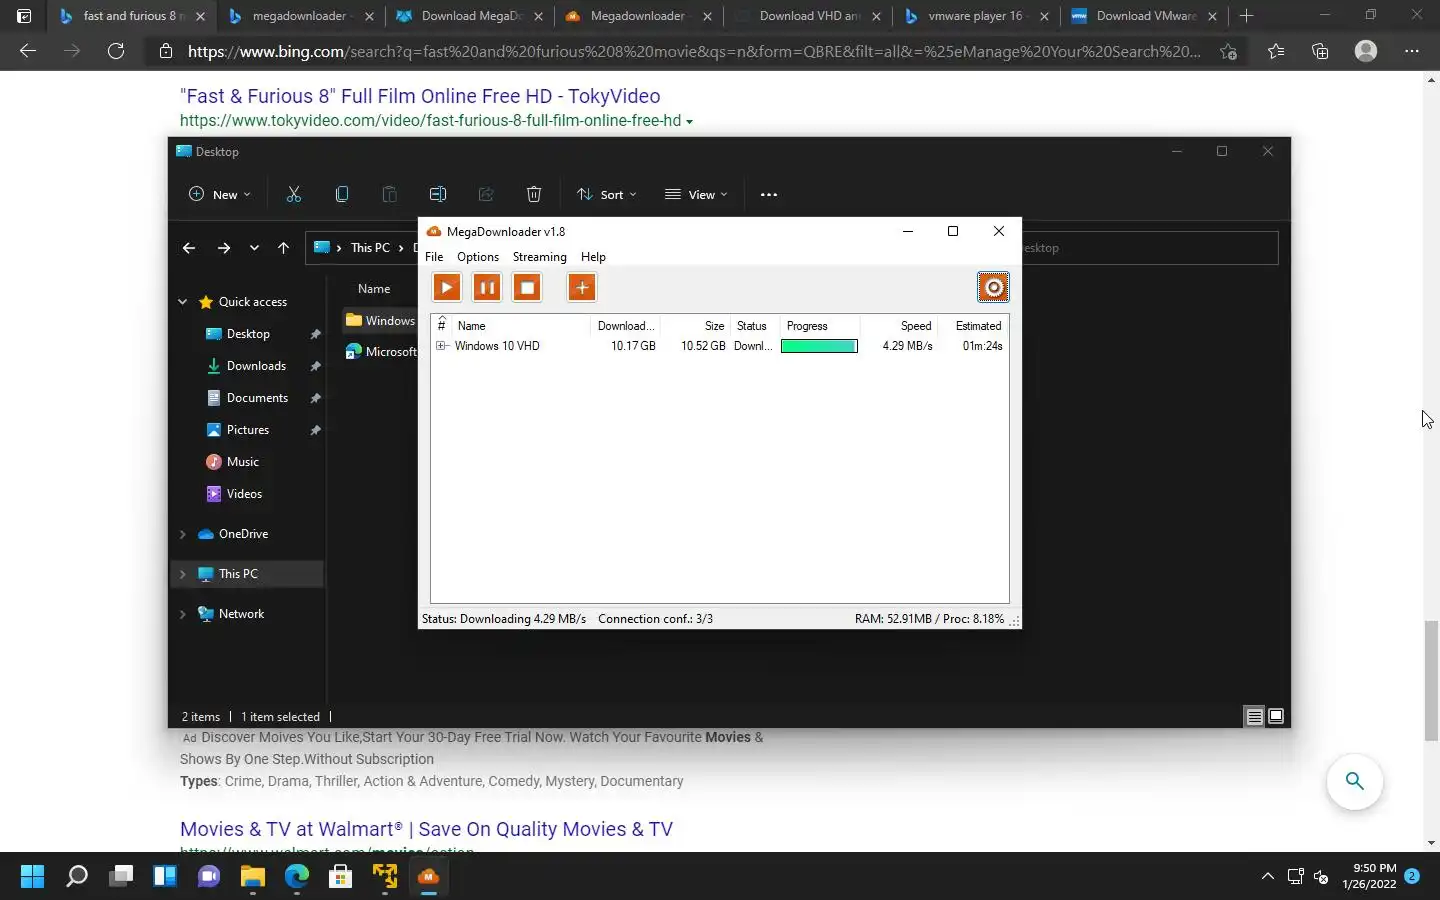The image size is (1440, 900).
Task: Sort downloads by Size column header
Action: [696, 326]
